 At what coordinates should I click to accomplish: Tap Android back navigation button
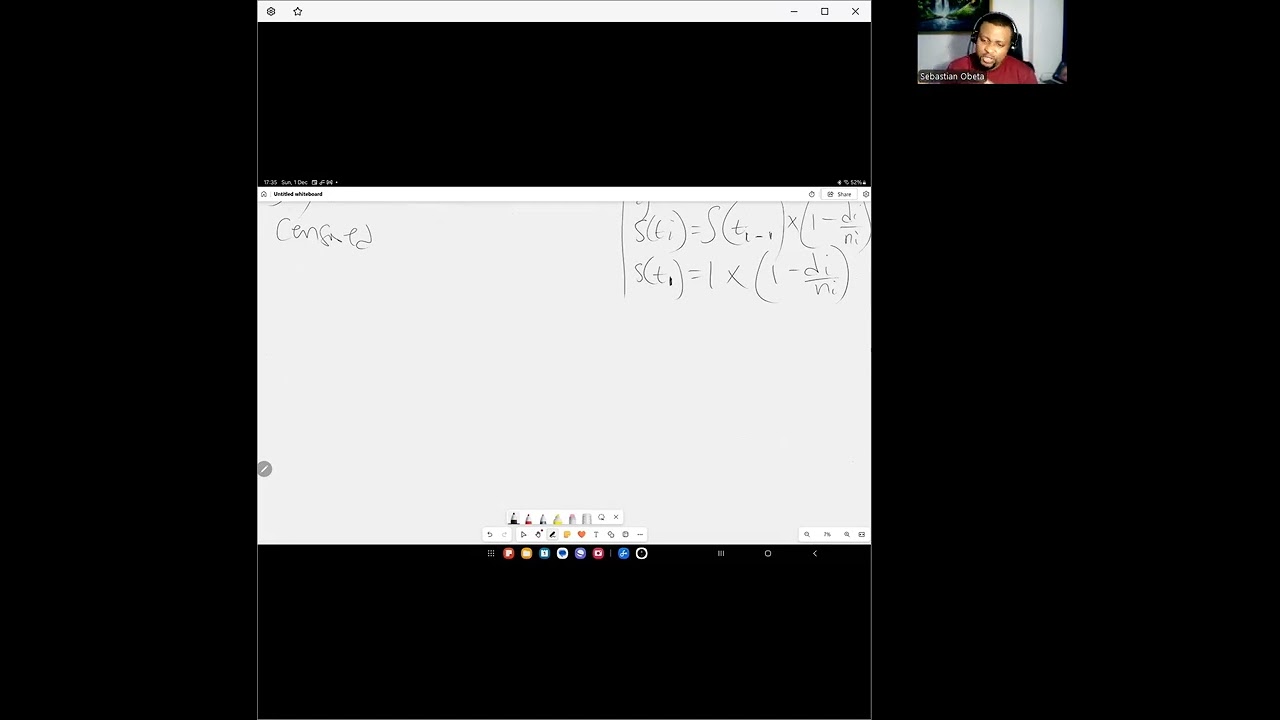click(814, 553)
